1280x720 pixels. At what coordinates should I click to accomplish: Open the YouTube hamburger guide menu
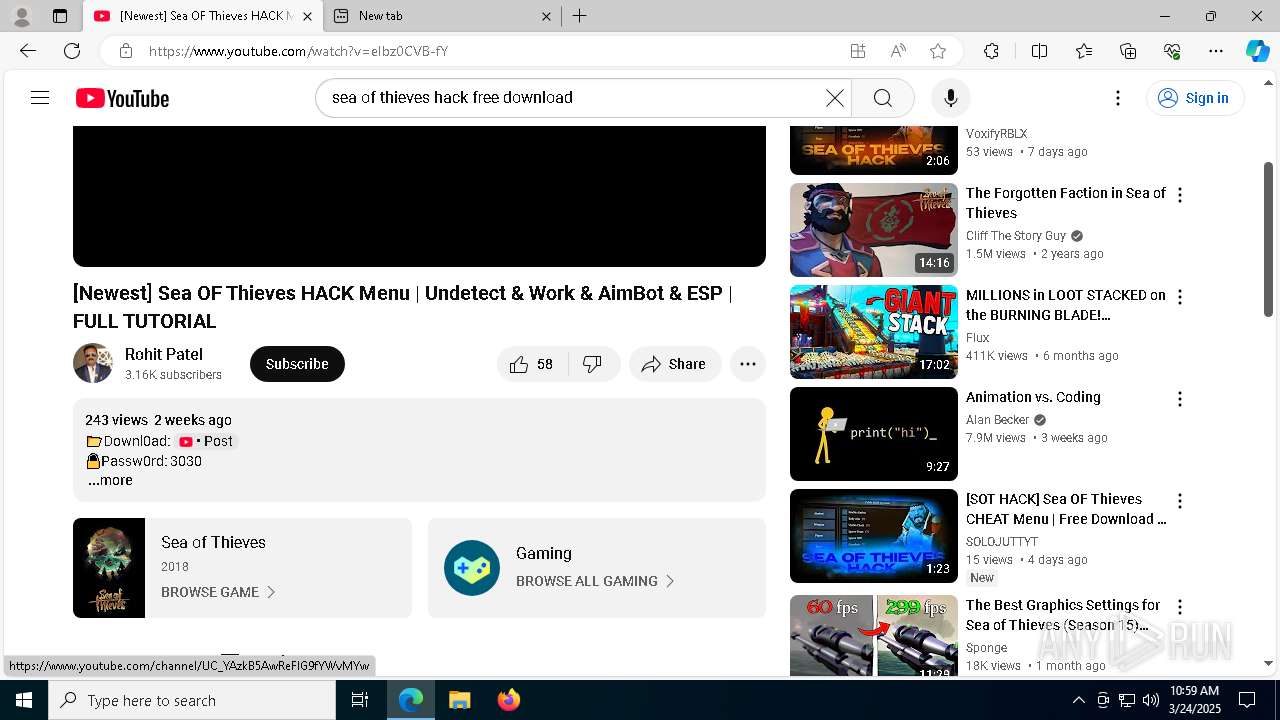click(x=40, y=98)
